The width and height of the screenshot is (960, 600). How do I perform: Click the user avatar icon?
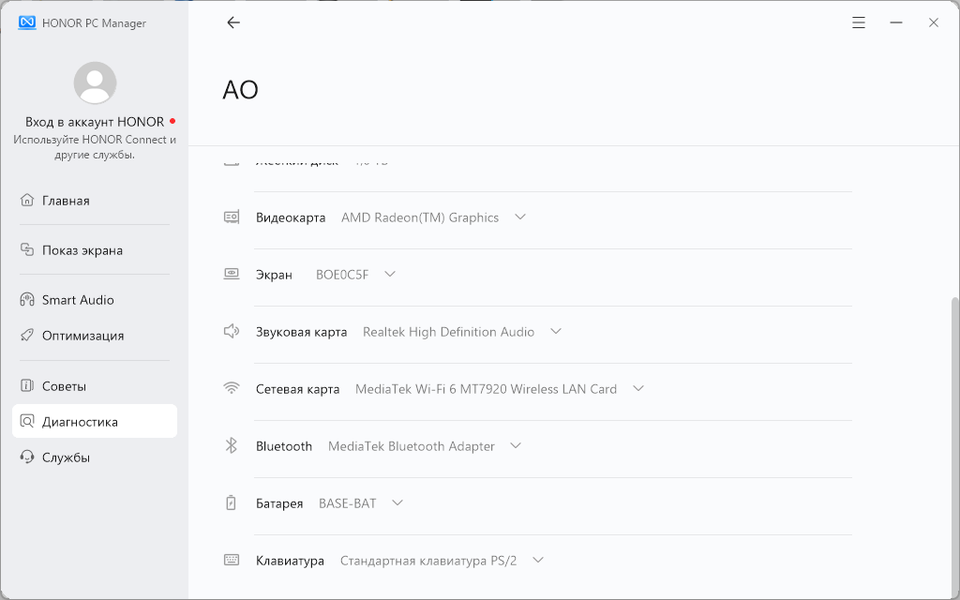pos(95,83)
